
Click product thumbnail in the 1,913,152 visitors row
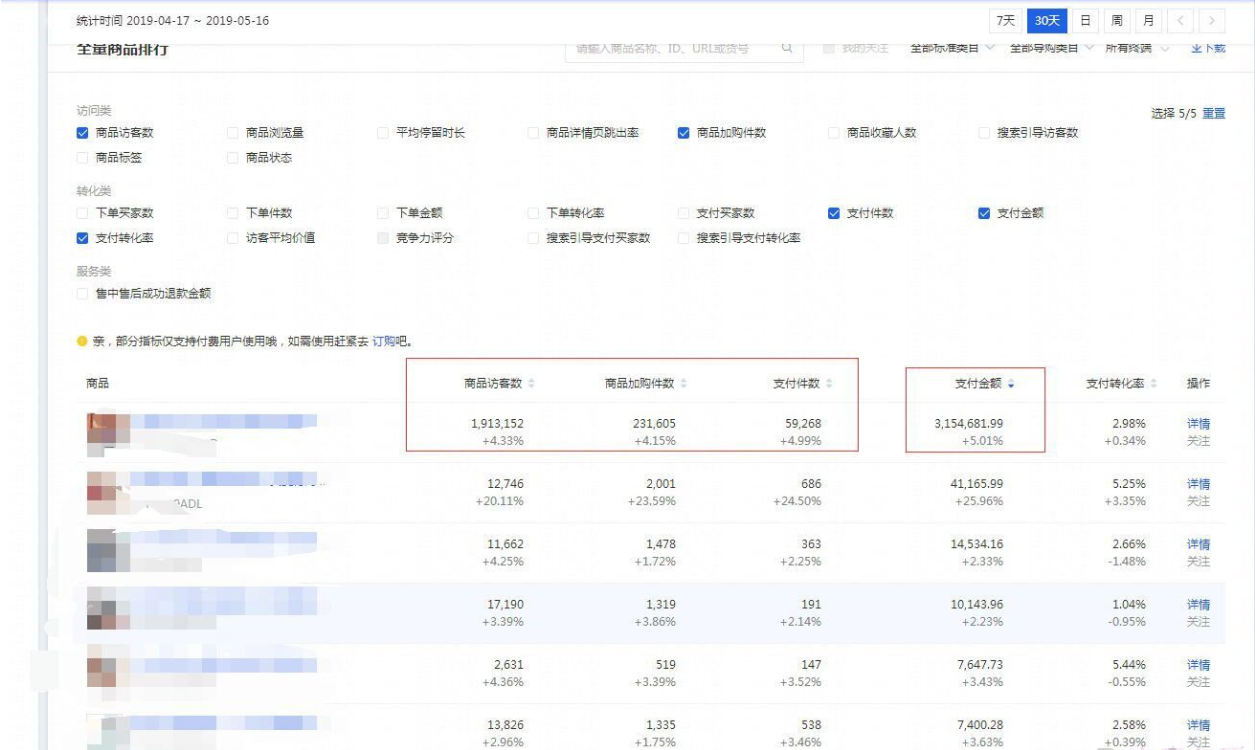click(108, 433)
